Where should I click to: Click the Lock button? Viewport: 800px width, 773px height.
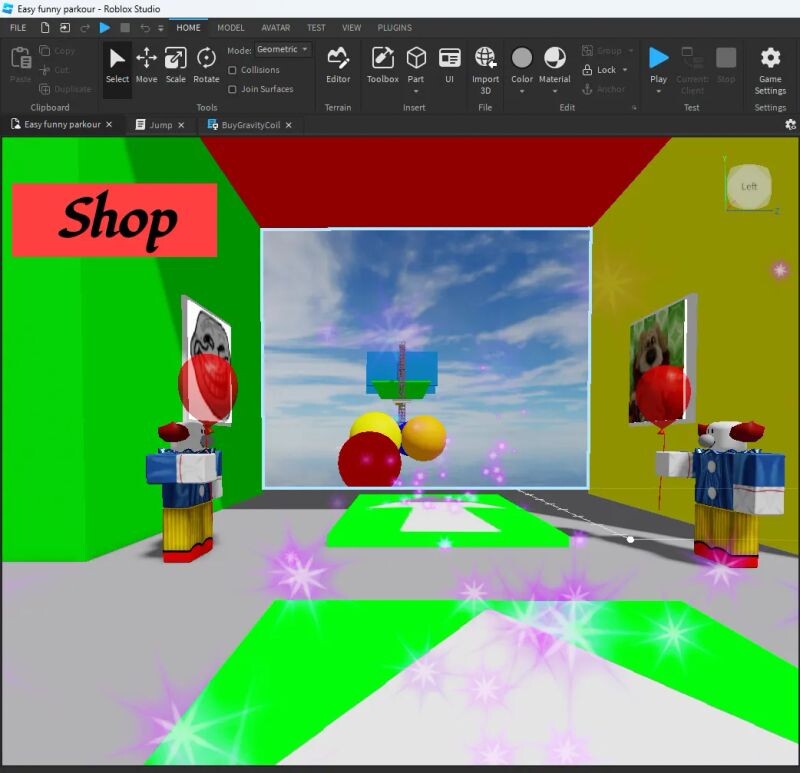pos(606,70)
